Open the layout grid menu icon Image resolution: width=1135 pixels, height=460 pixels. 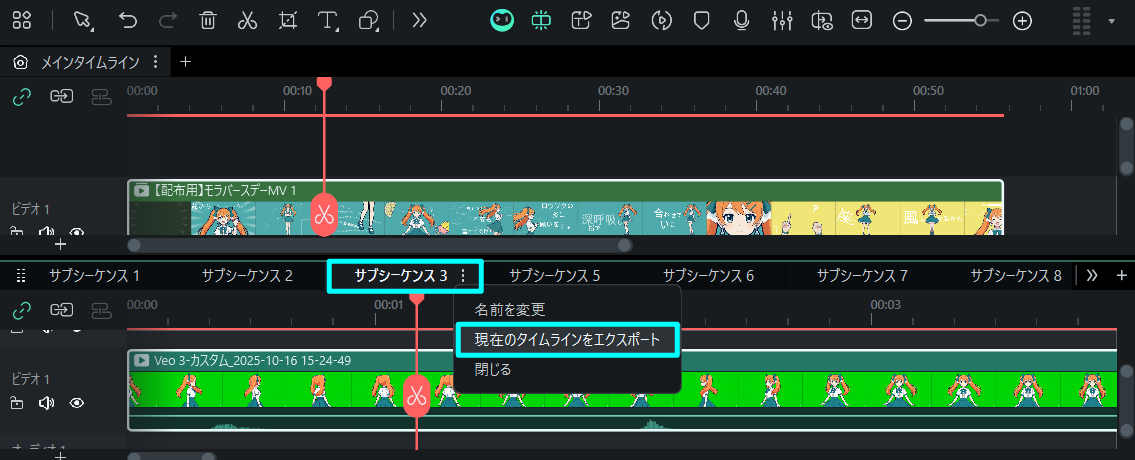[22, 20]
